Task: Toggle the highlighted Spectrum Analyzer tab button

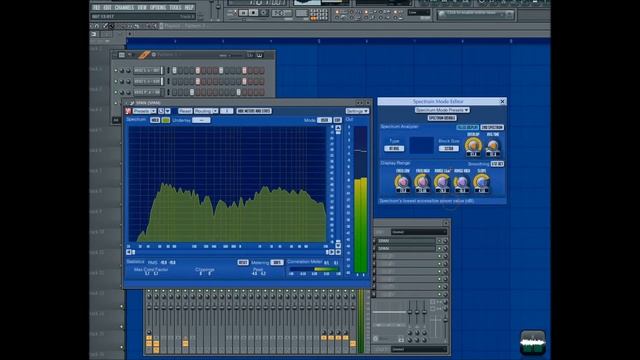Action: click(x=467, y=127)
